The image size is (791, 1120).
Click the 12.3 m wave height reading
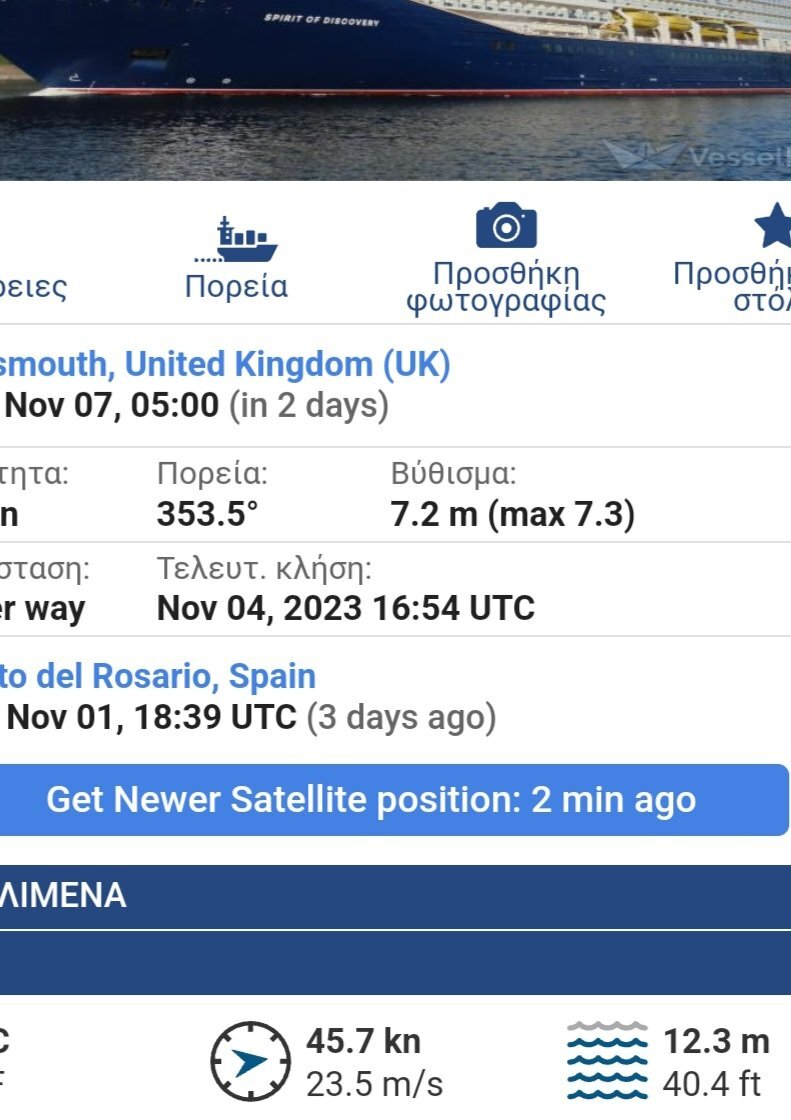716,1041
